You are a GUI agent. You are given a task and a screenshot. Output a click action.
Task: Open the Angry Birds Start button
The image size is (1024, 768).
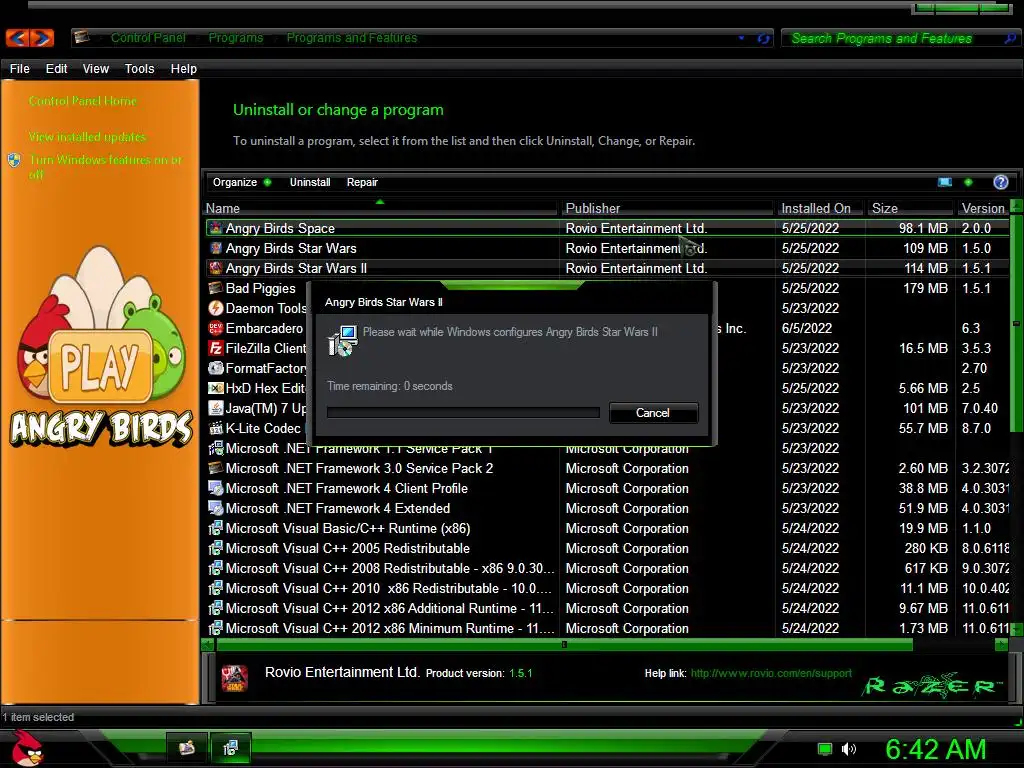(26, 749)
